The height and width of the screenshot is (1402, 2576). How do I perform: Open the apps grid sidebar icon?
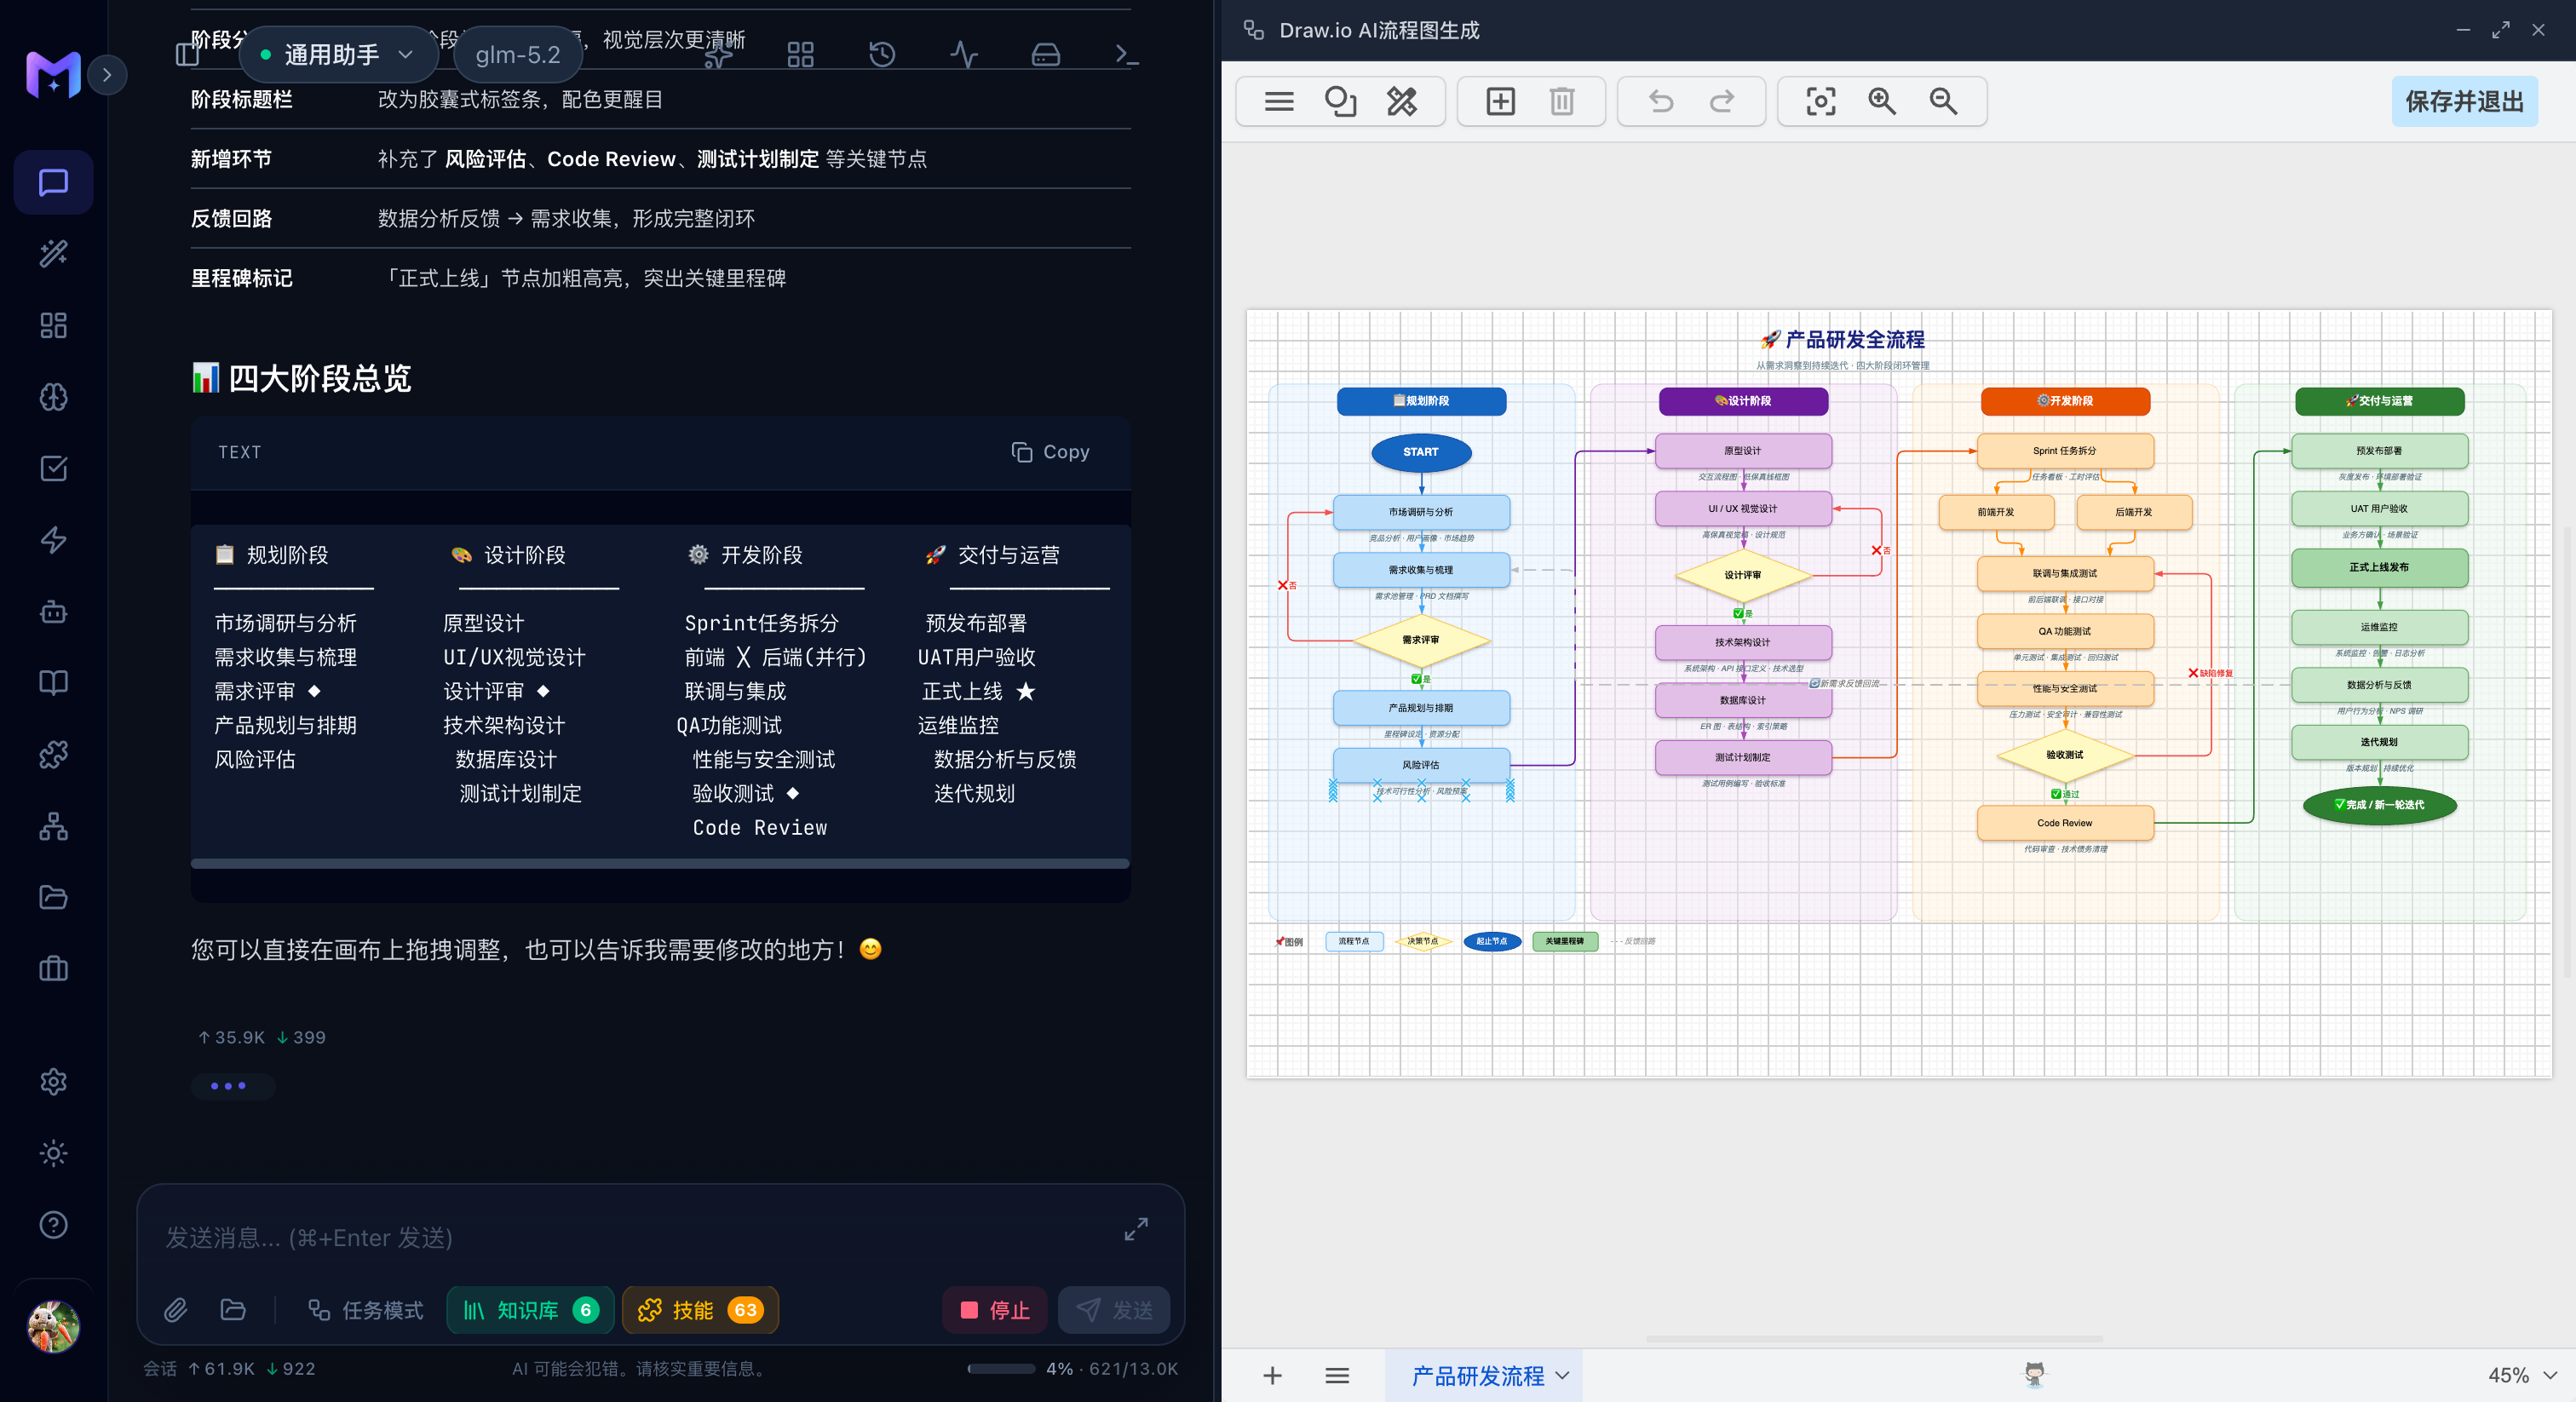click(x=53, y=325)
